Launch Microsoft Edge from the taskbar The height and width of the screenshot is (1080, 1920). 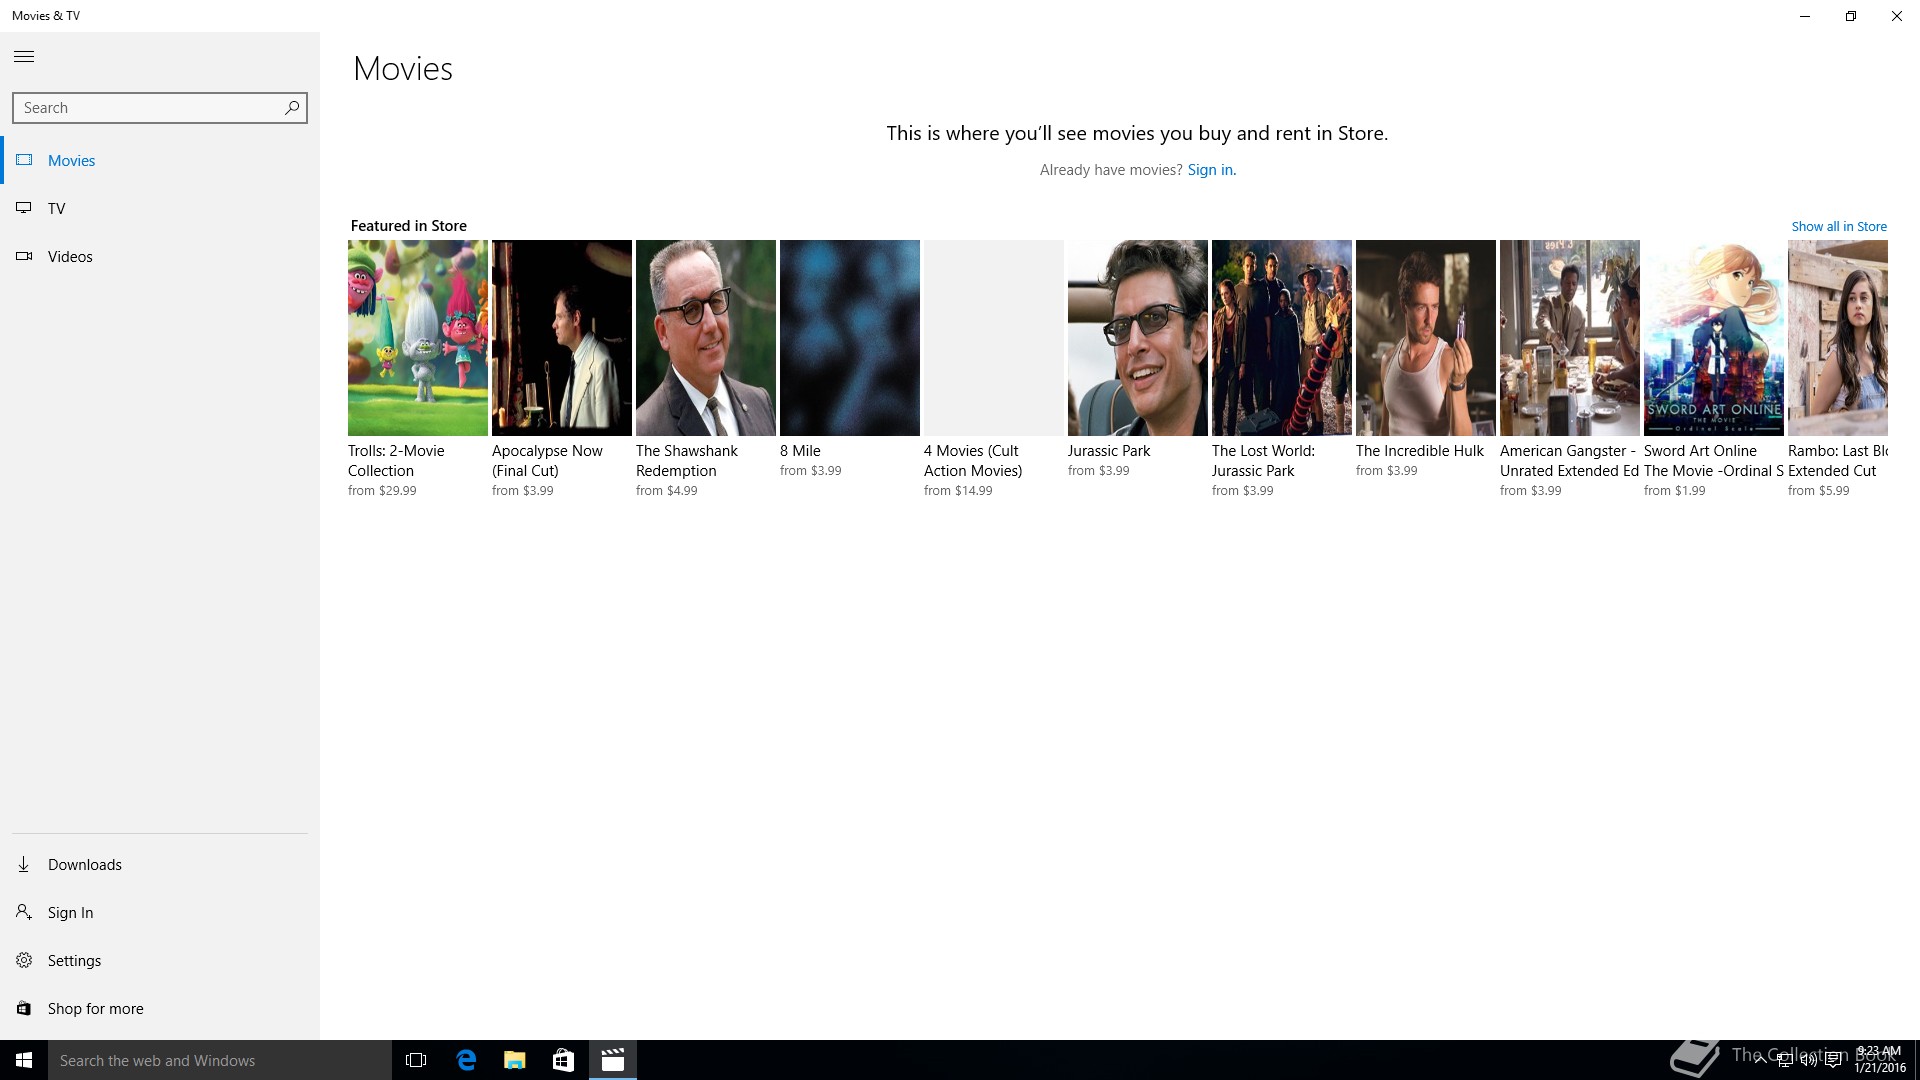[x=466, y=1060]
